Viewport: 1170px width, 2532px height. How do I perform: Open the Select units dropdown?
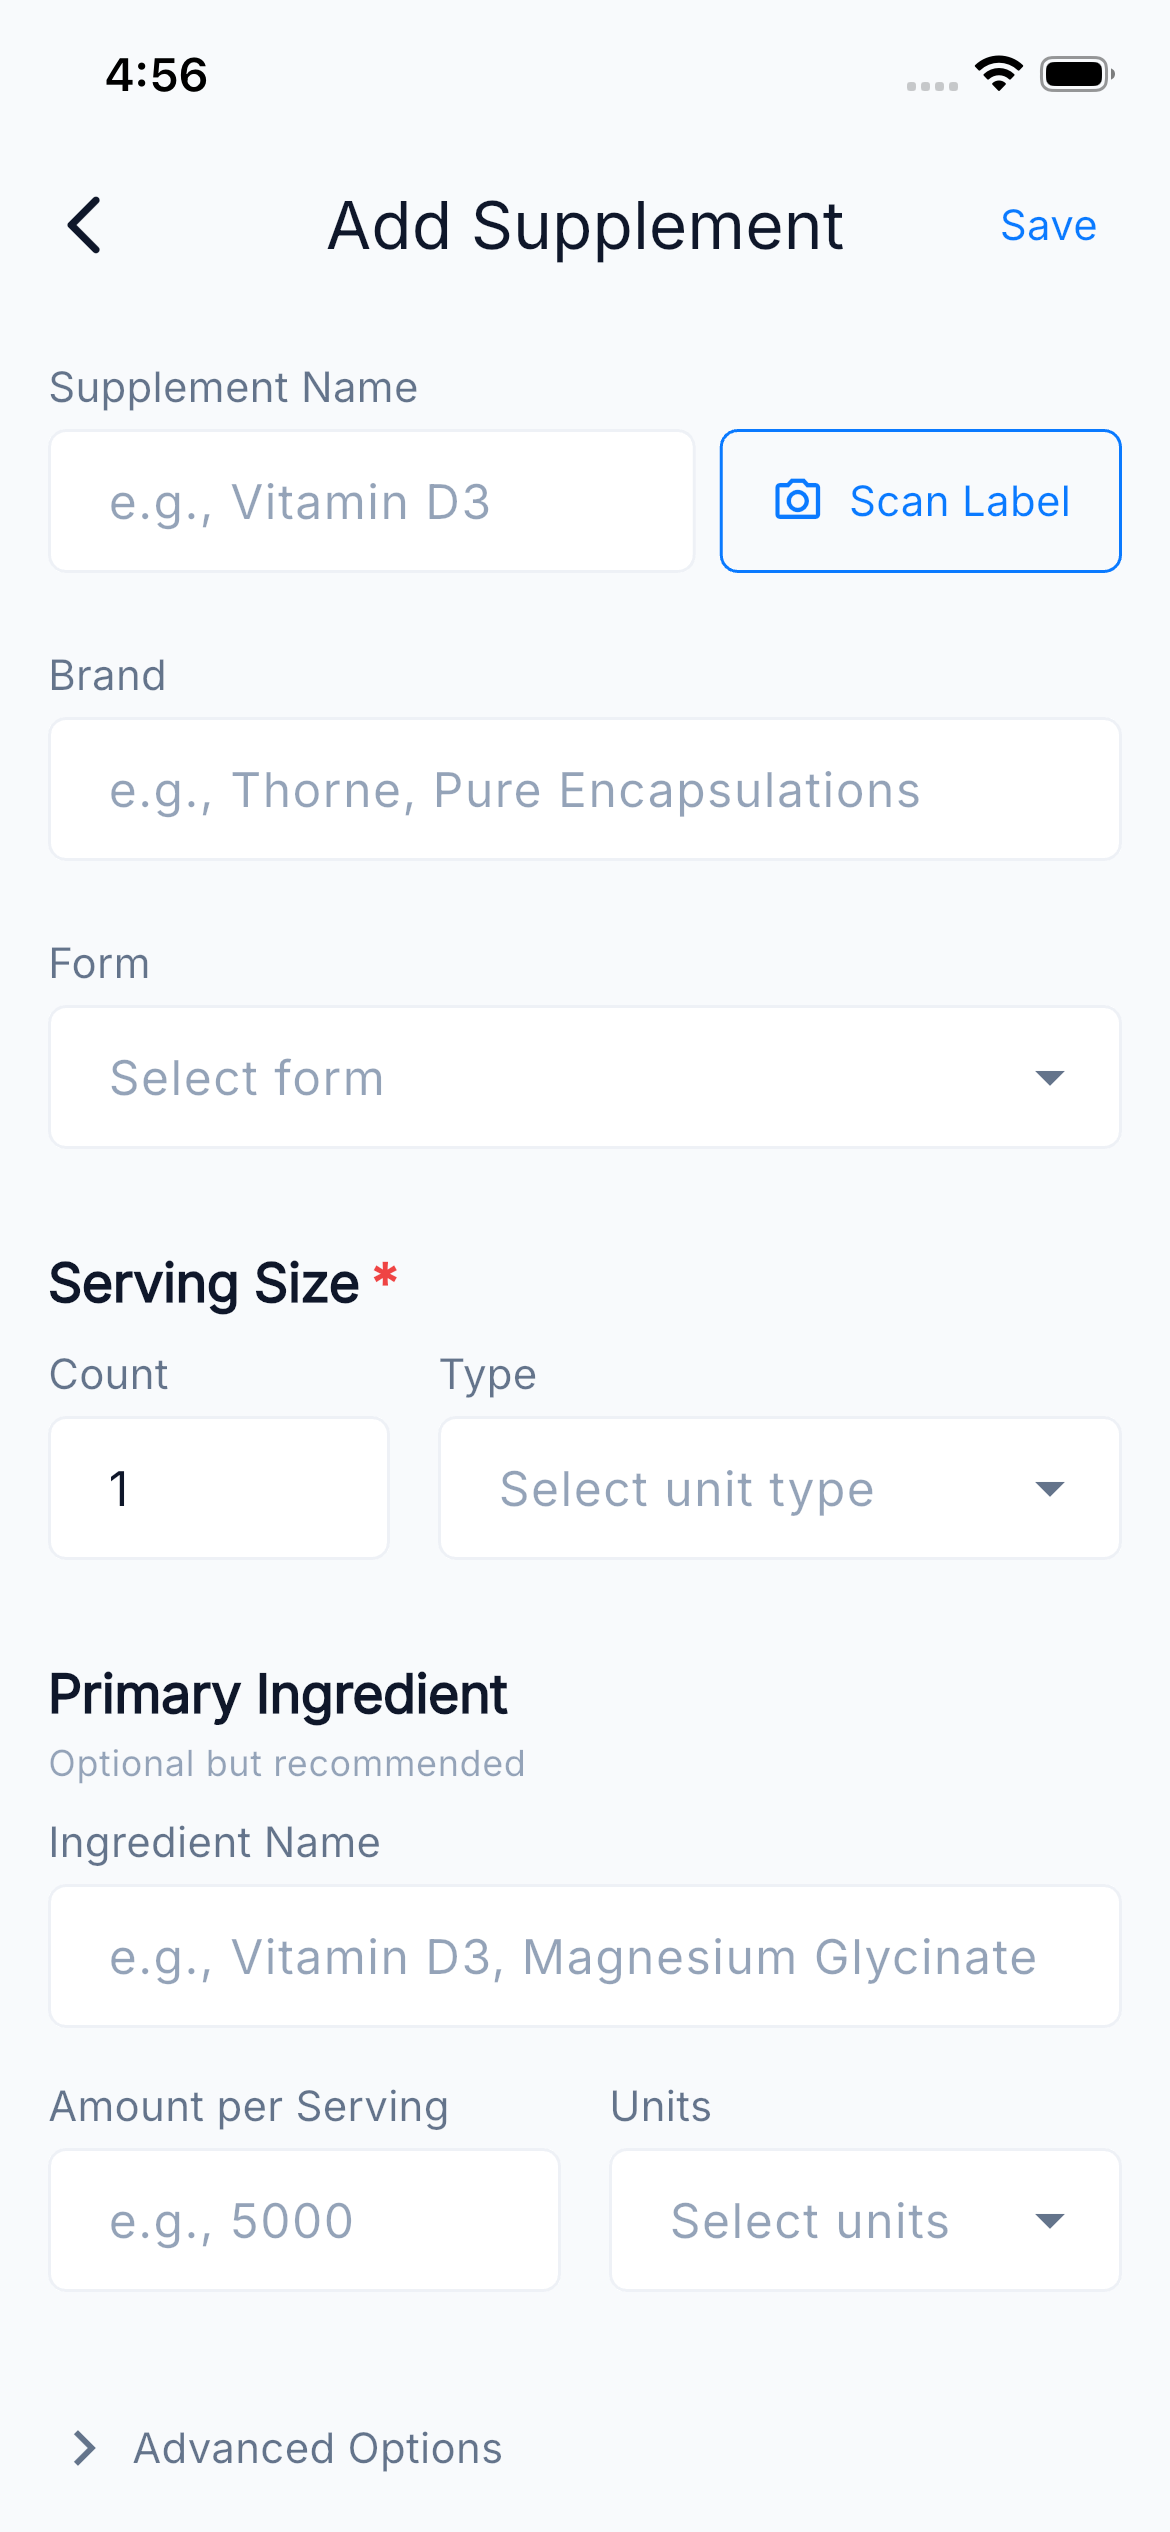863,2220
